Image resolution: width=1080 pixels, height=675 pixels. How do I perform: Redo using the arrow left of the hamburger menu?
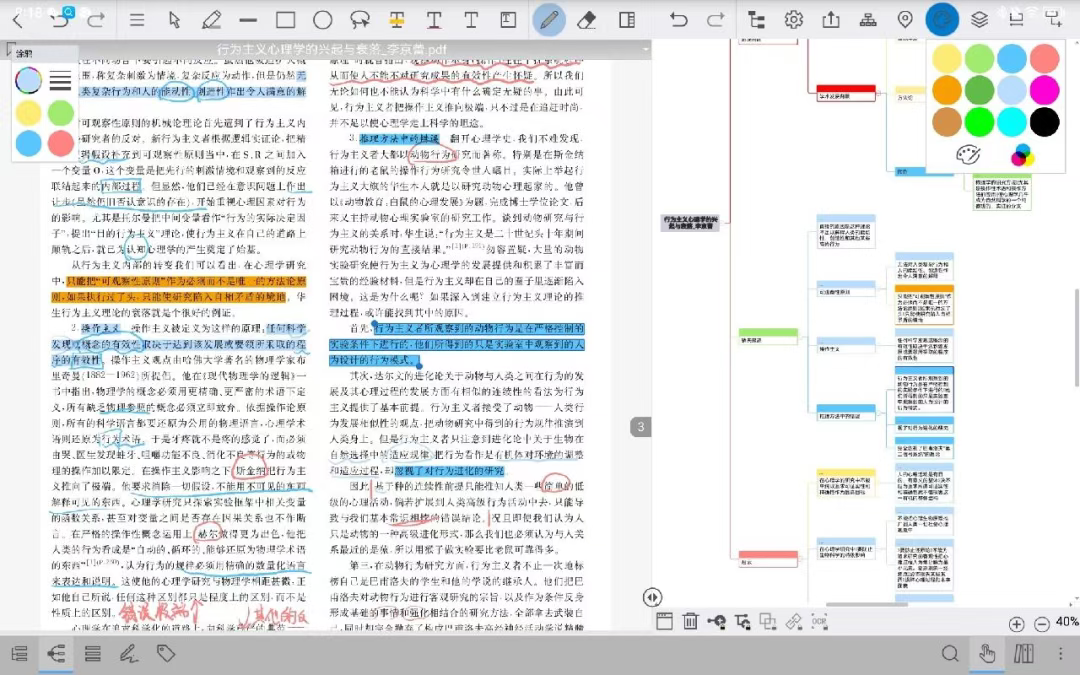click(x=96, y=21)
